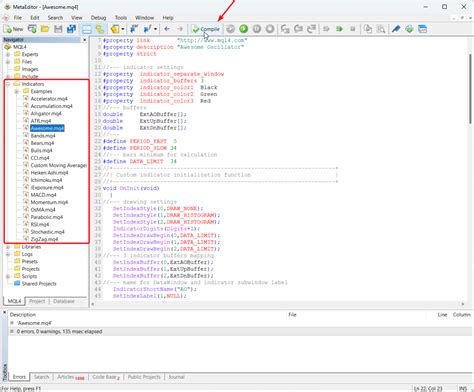Click the find-in-document magnifier icon

381,29
